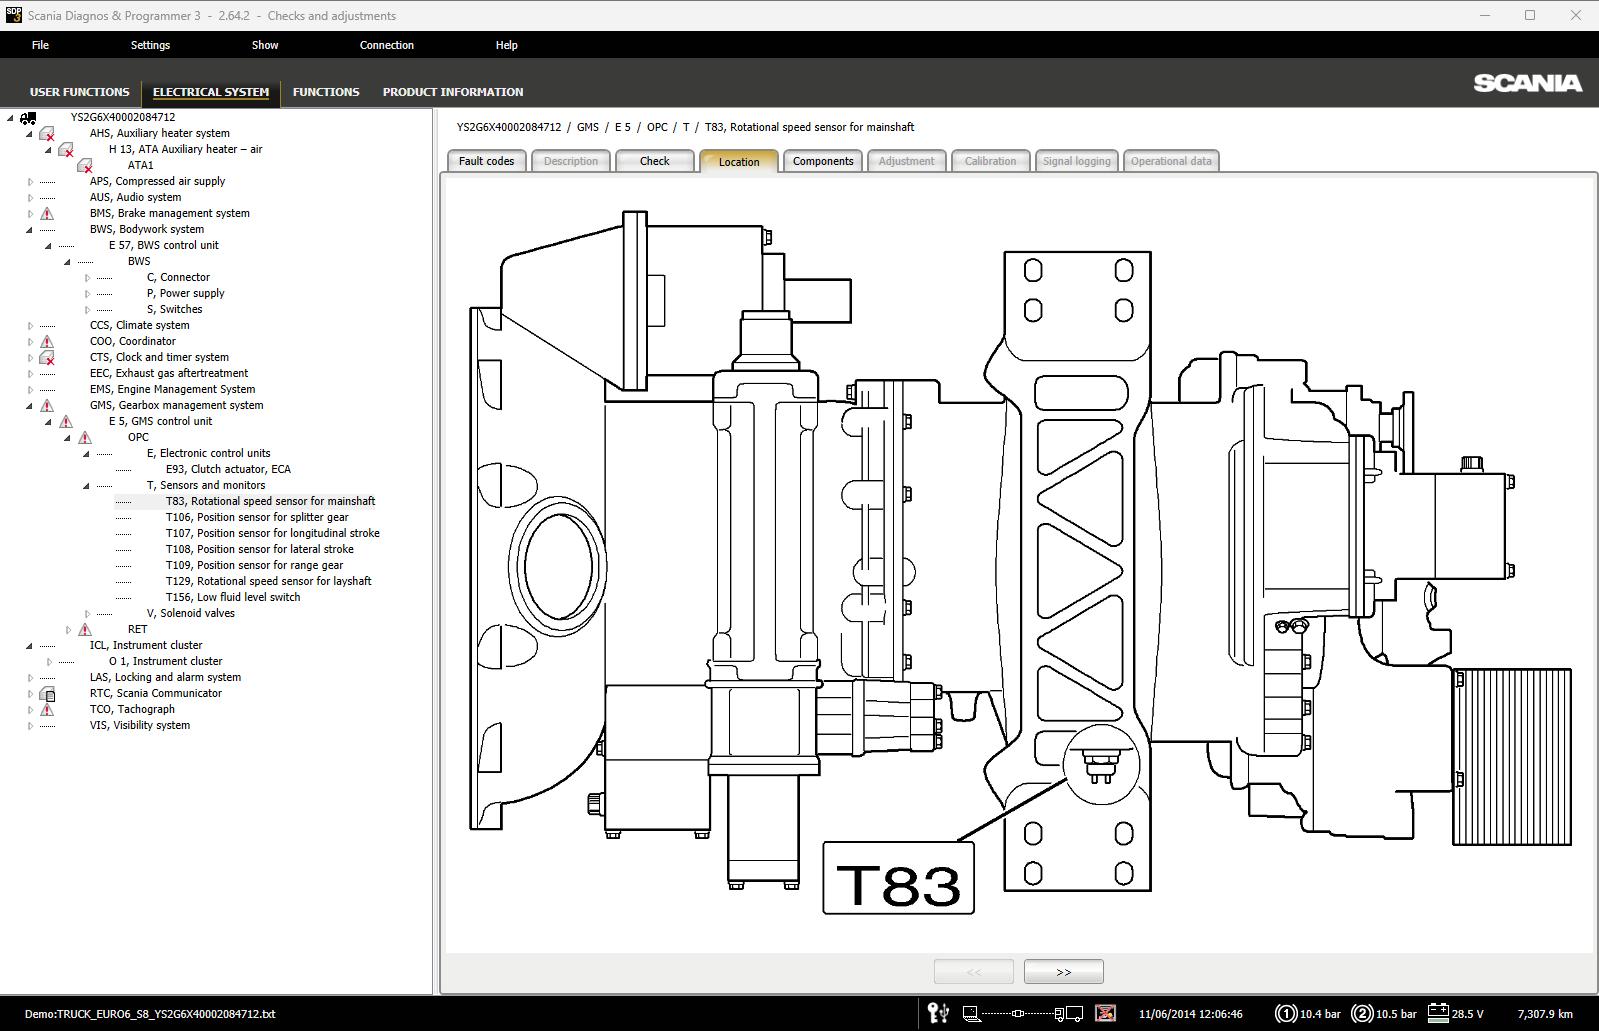Open the Show menu

[265, 45]
